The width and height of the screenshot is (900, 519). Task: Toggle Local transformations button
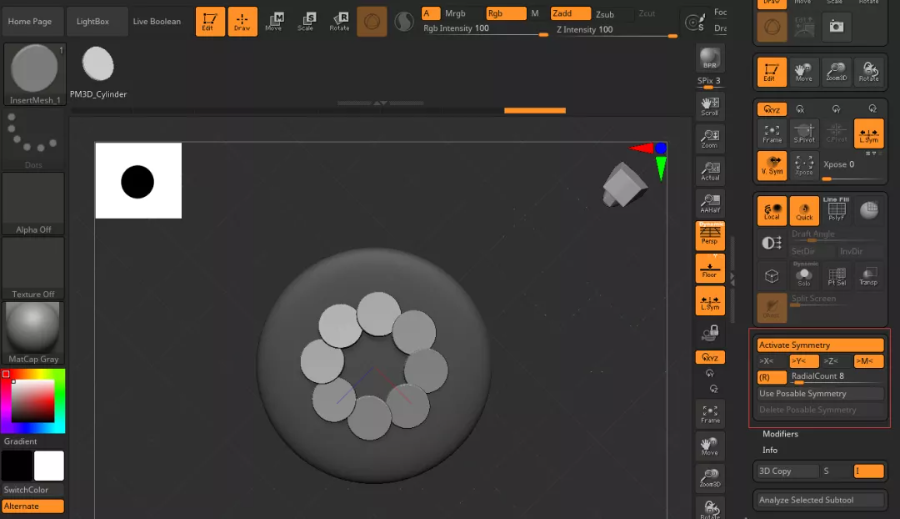(772, 210)
